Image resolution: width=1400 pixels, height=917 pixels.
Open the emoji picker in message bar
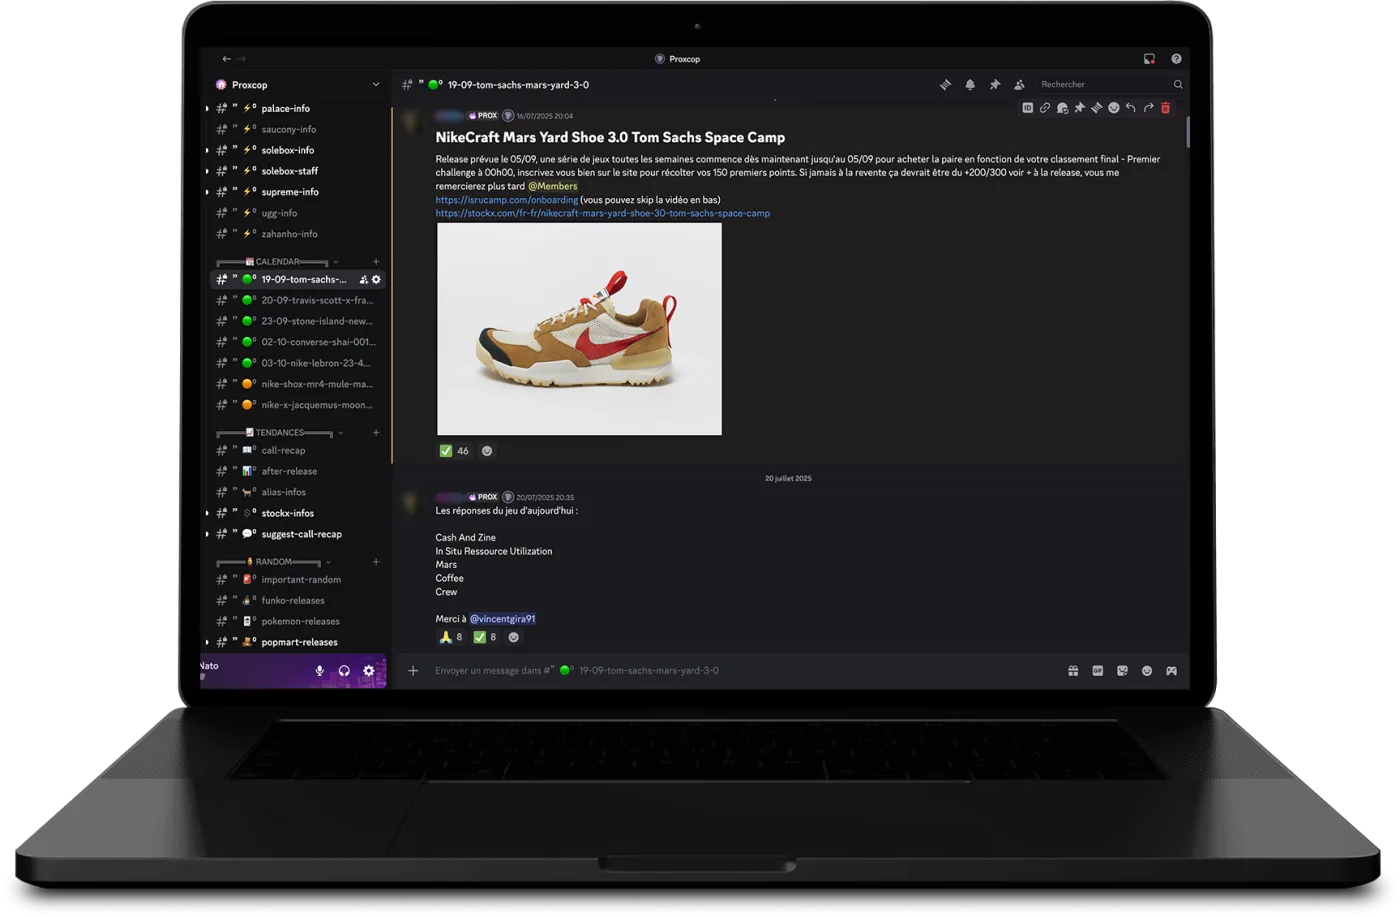tap(1147, 671)
